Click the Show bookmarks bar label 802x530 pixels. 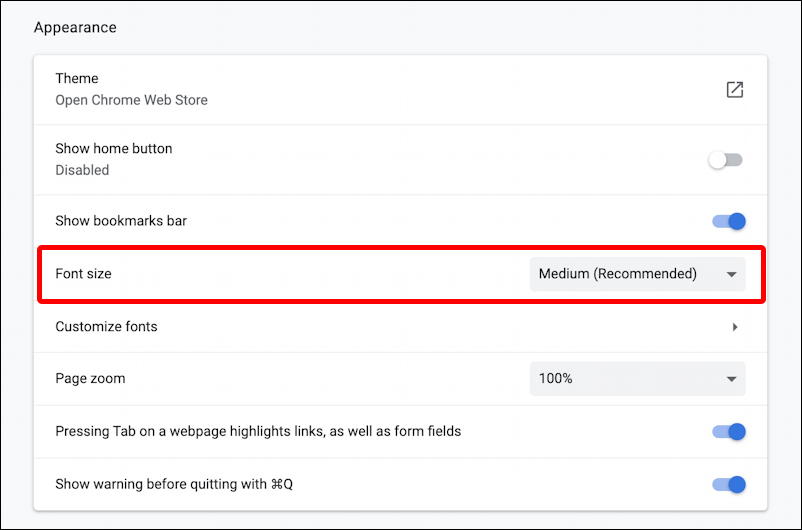(121, 220)
